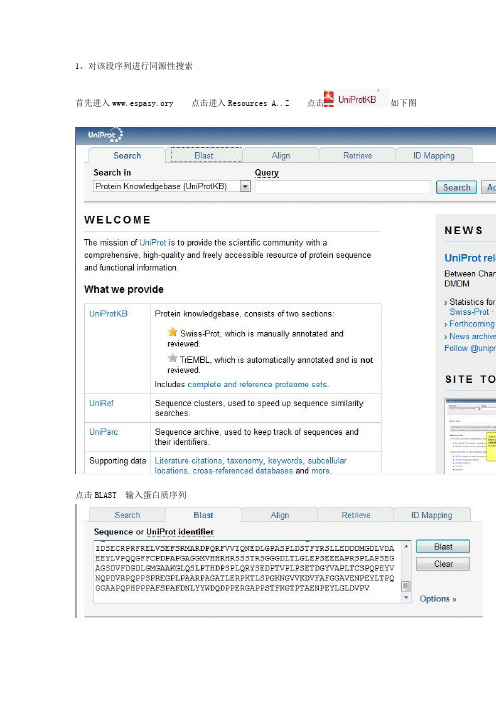
Task: Click the 'Supporting data' row label
Action: (x=118, y=461)
